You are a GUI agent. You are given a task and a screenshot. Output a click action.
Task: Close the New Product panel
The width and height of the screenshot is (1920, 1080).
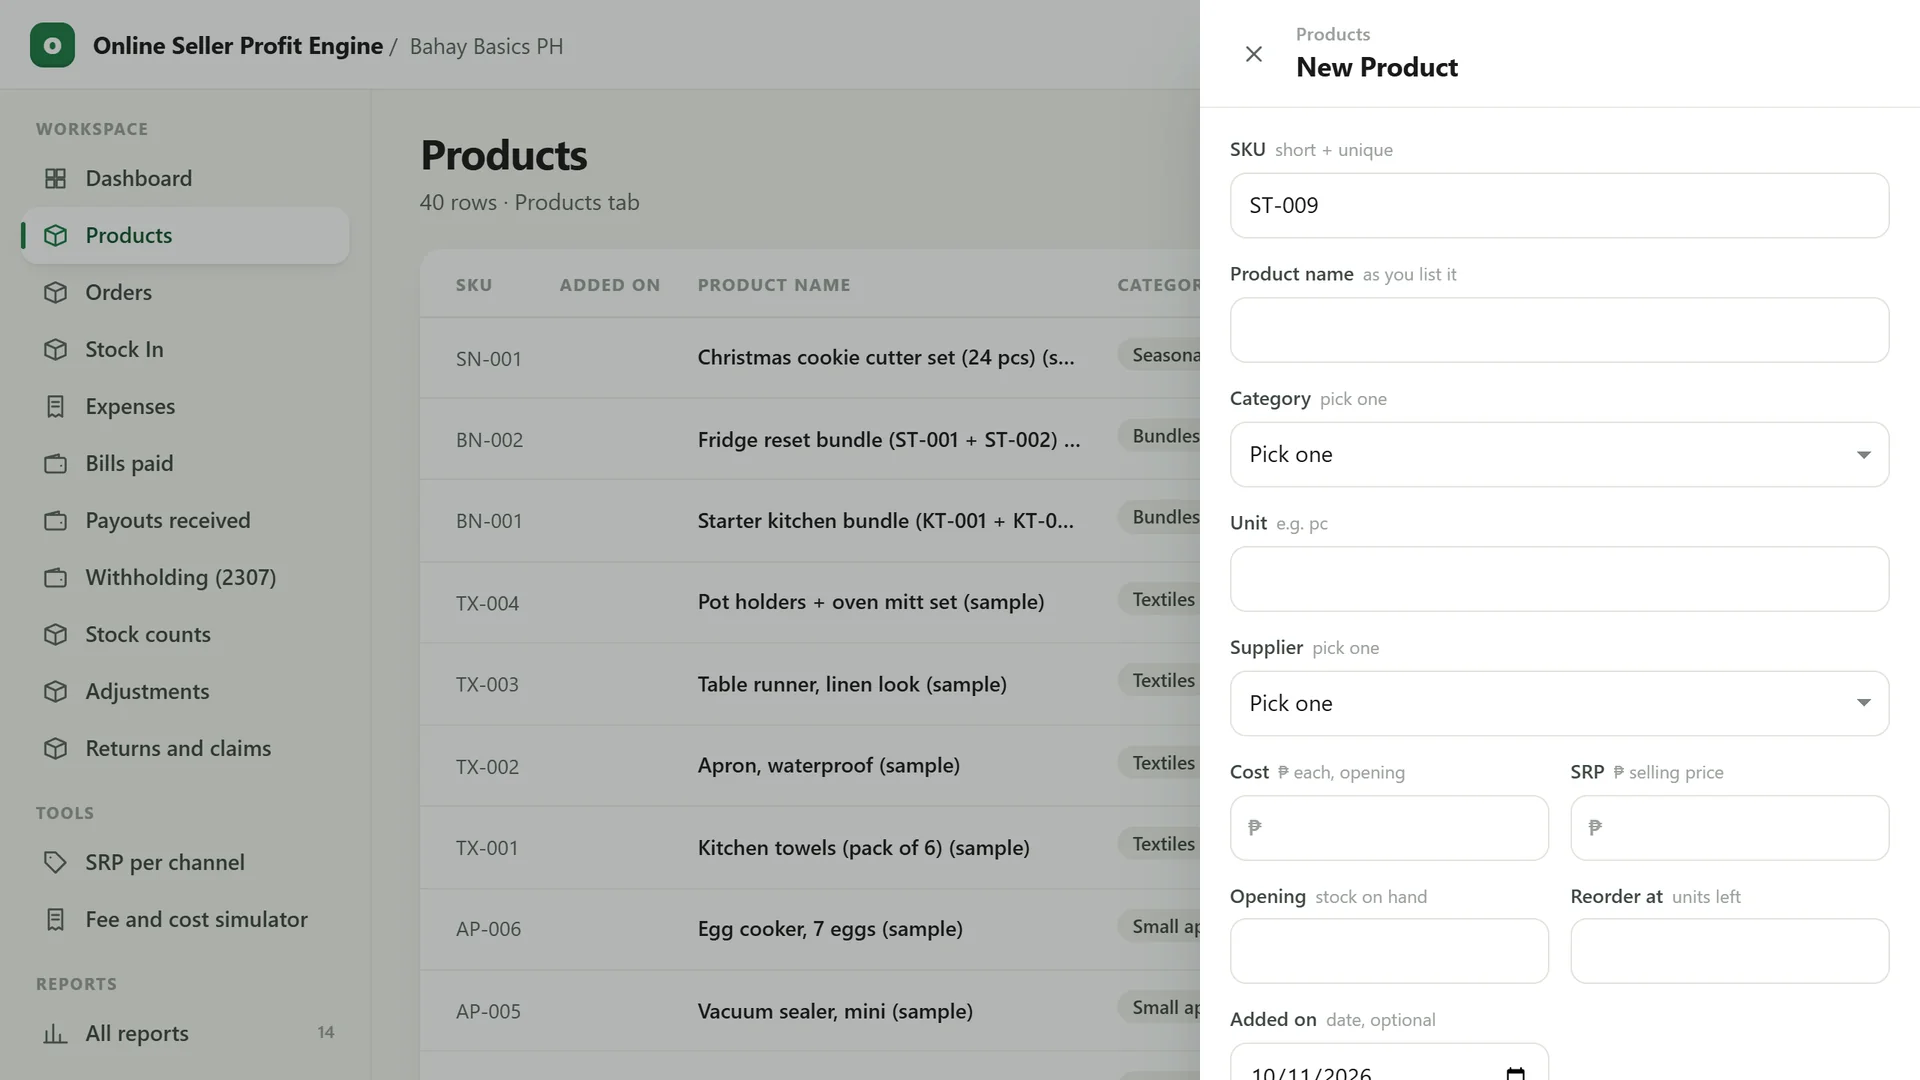pos(1253,54)
